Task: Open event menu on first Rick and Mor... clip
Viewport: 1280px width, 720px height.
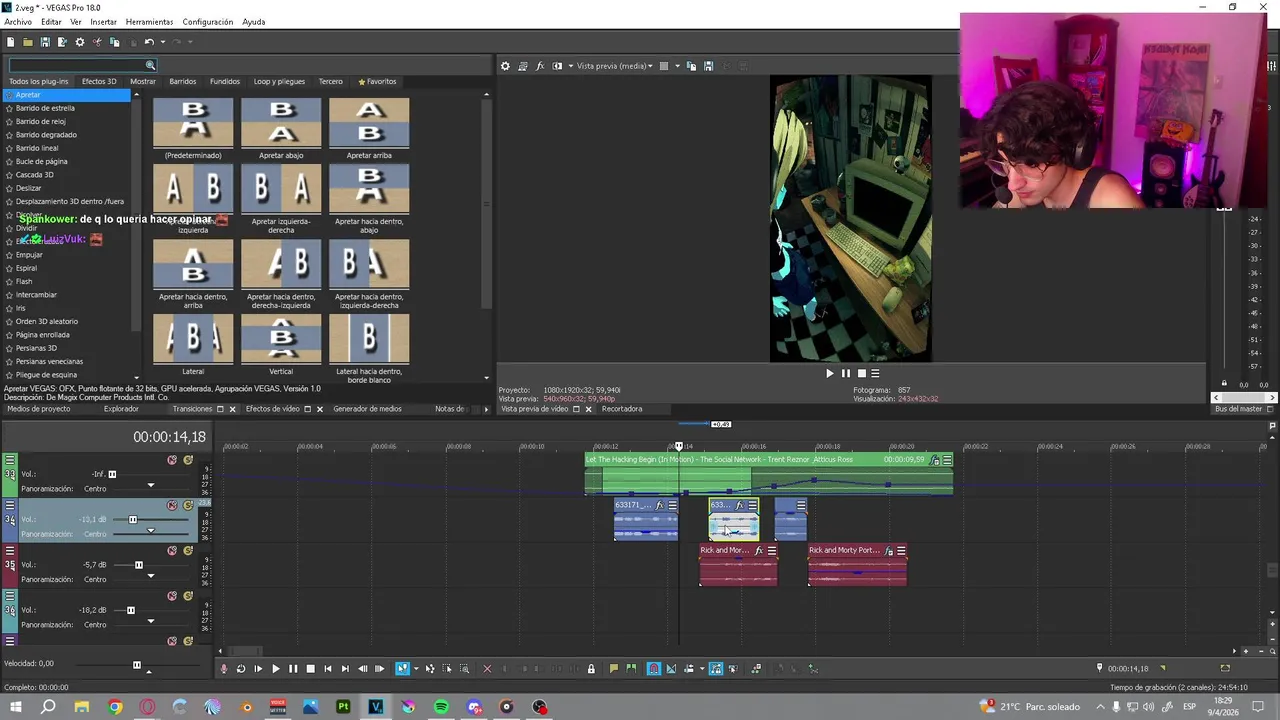Action: point(771,551)
